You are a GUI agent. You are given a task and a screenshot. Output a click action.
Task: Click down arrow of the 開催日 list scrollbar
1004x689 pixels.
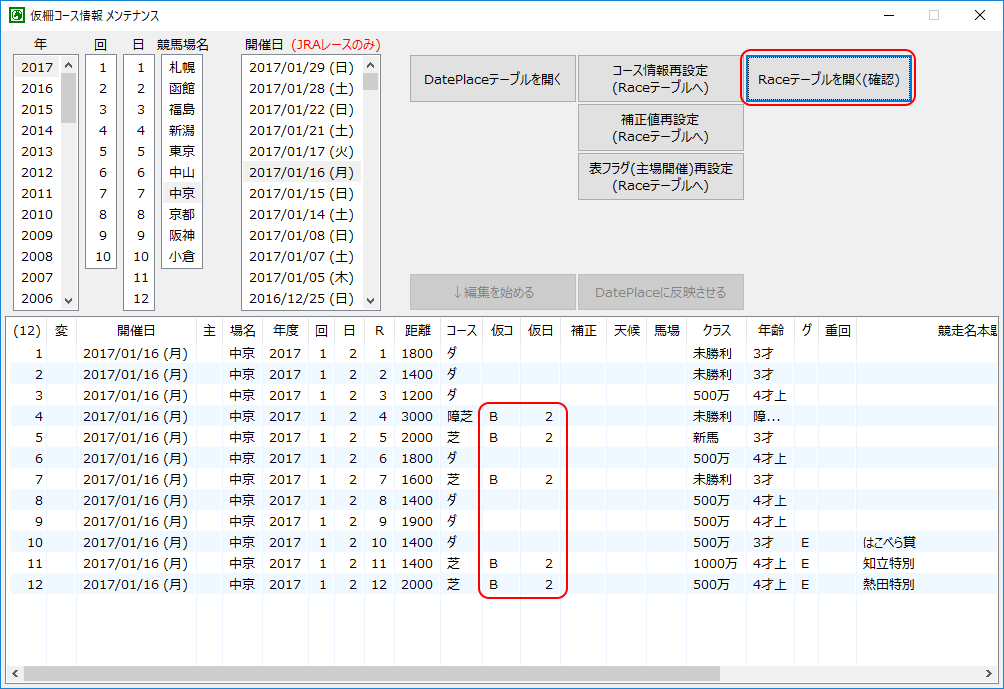(370, 300)
